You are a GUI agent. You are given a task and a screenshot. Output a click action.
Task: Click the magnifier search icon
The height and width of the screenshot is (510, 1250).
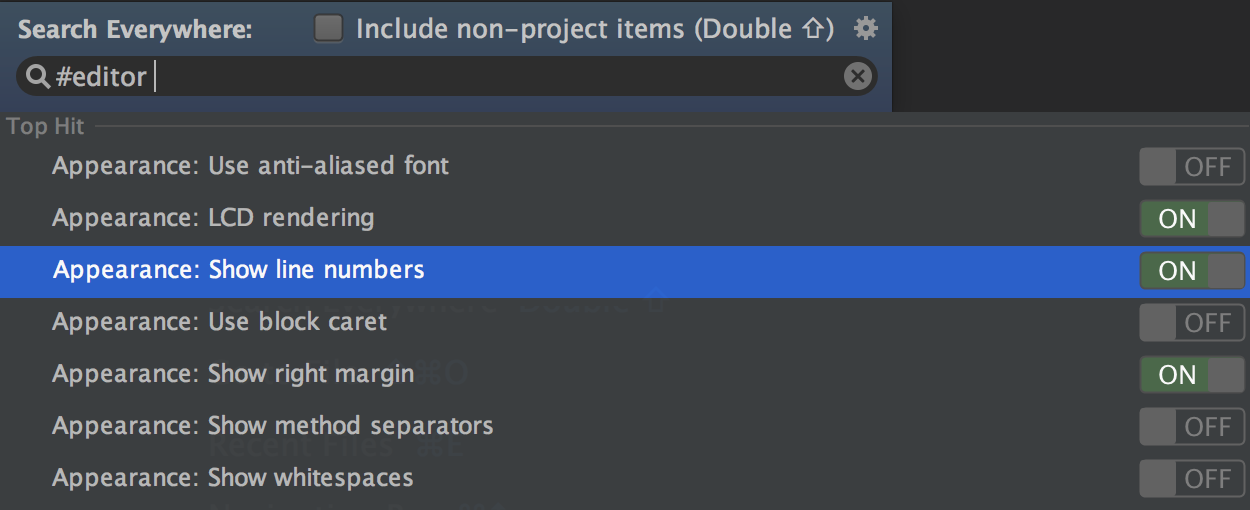click(x=37, y=76)
